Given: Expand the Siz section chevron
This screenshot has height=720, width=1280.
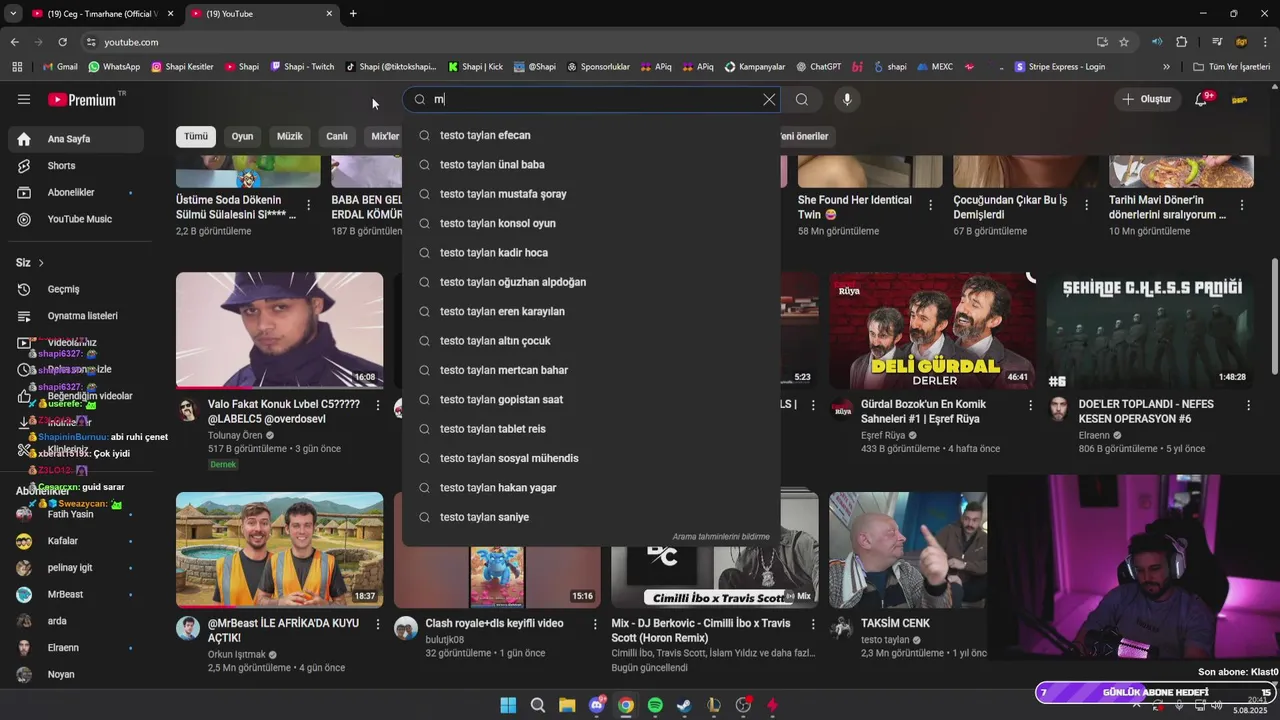Looking at the screenshot, I should (x=41, y=263).
